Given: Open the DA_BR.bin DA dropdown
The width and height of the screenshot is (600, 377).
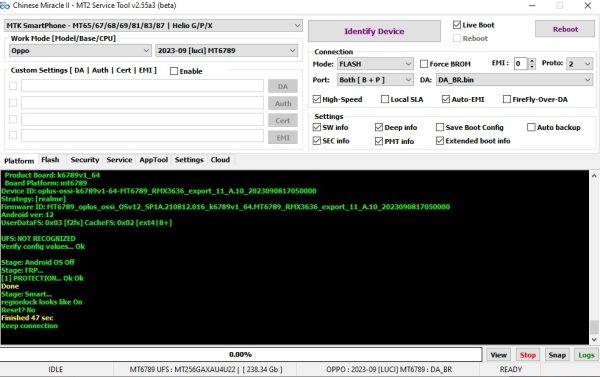Looking at the screenshot, I should 514,80.
